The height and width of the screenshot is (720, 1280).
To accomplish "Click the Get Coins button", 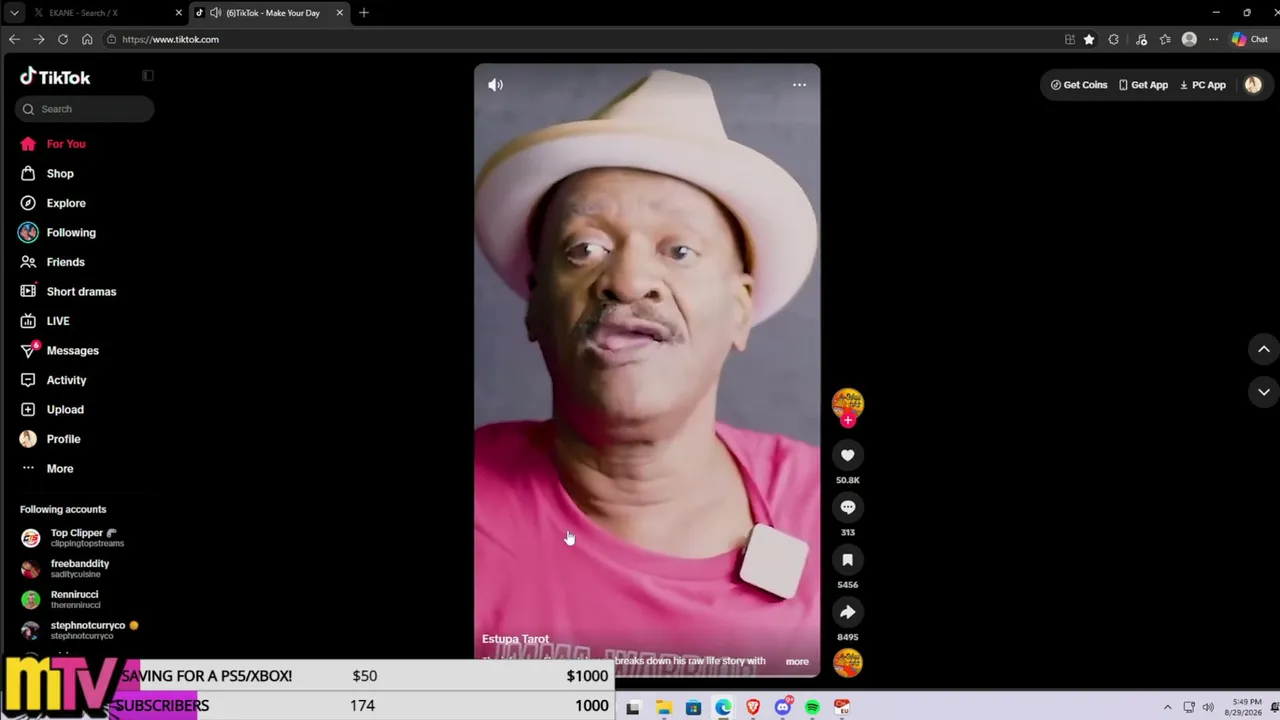I will click(1079, 85).
